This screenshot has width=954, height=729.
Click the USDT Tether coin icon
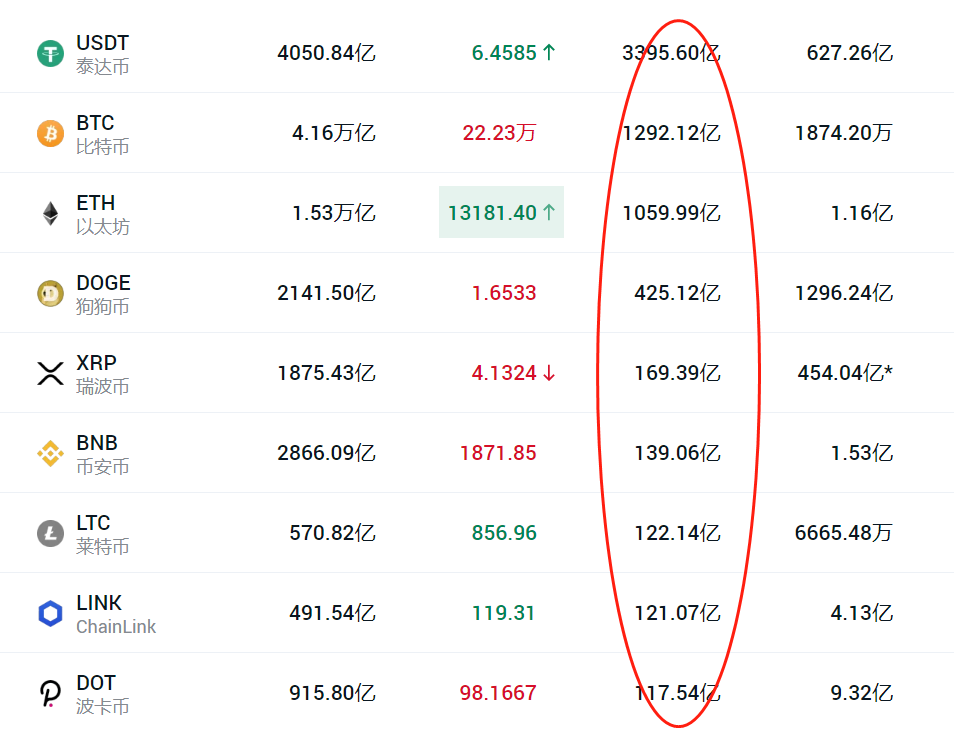(x=50, y=53)
